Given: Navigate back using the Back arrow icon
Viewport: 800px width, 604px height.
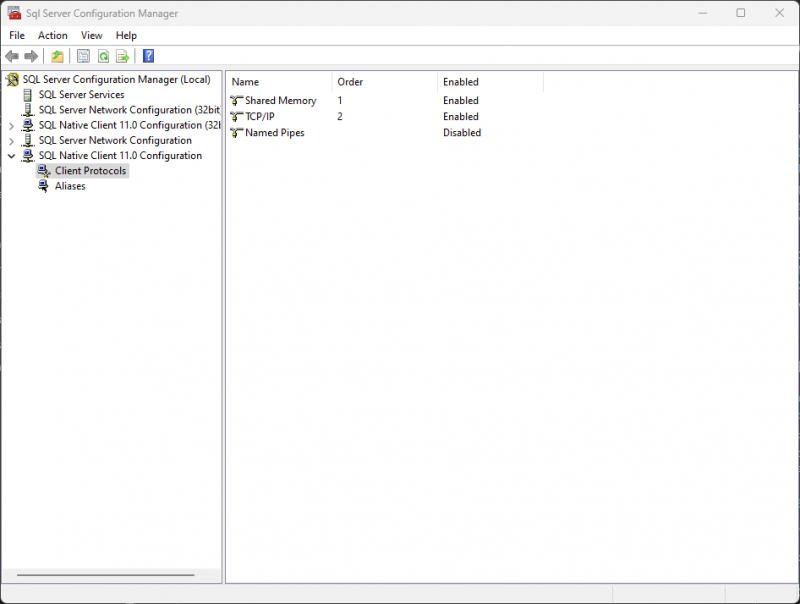Looking at the screenshot, I should tap(12, 56).
